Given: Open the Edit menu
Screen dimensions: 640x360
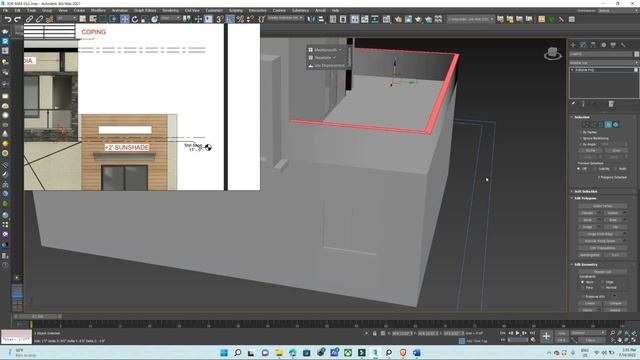Looking at the screenshot, I should (18, 11).
